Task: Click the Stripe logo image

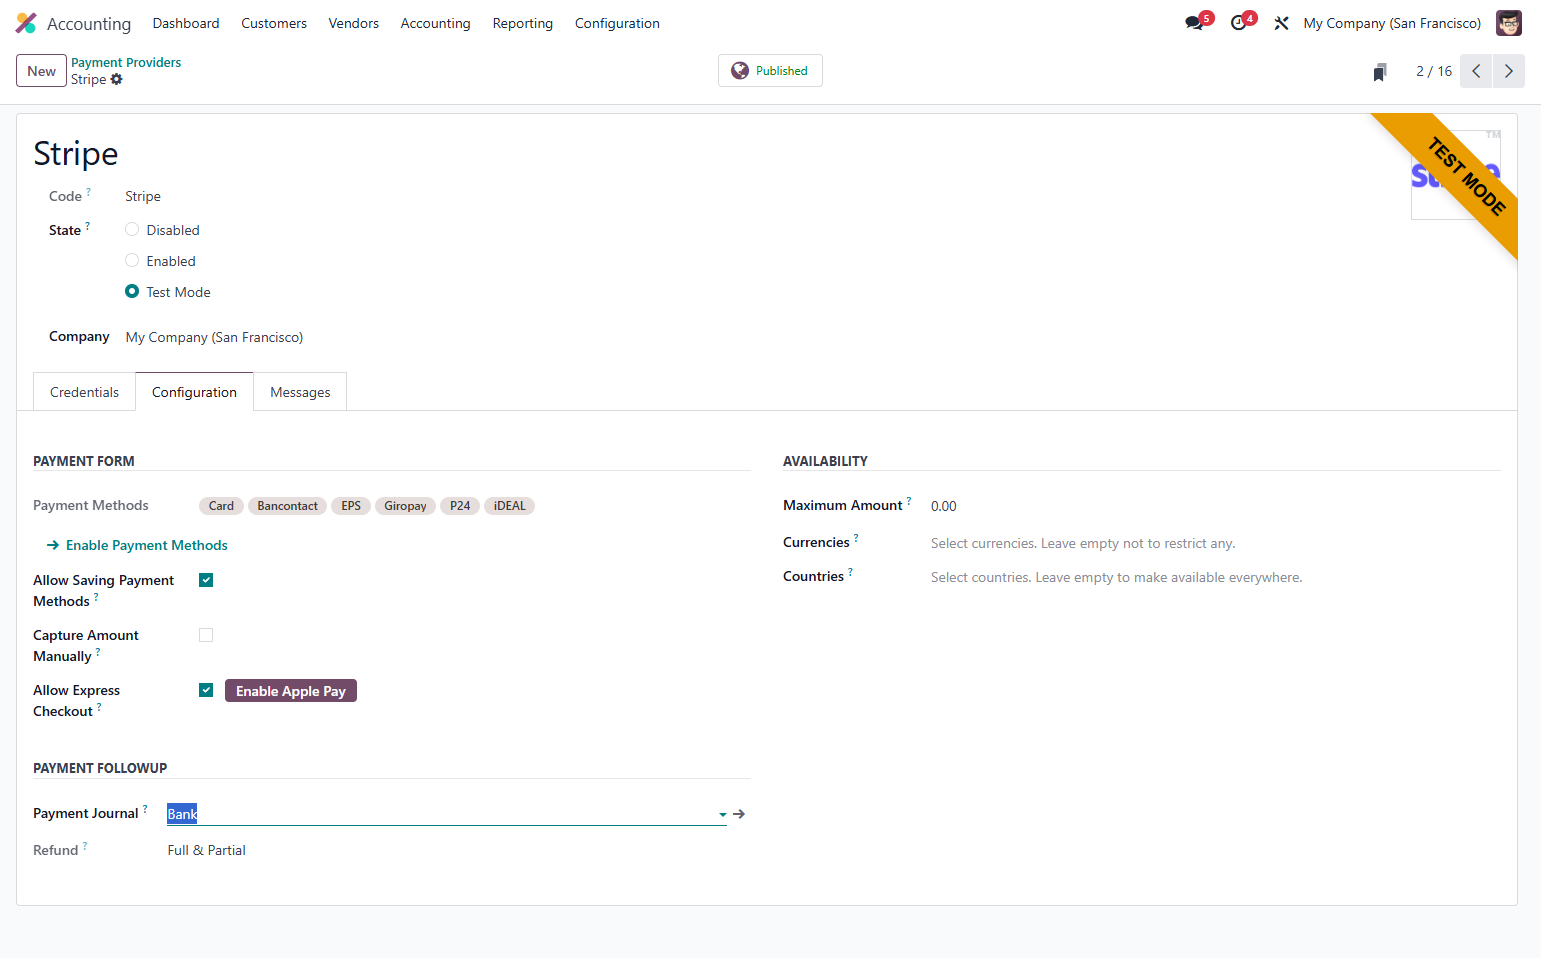Action: click(1456, 175)
